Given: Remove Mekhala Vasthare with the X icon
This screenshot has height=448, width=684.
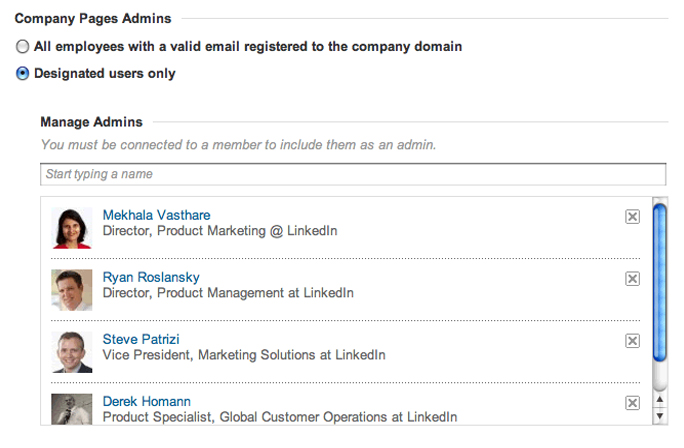Looking at the screenshot, I should [632, 216].
